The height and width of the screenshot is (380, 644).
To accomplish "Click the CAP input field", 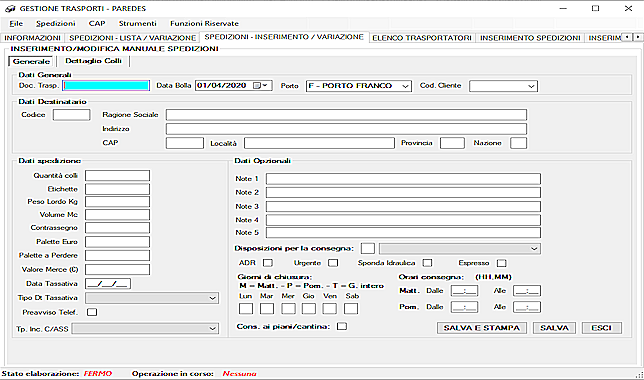I will pyautogui.click(x=185, y=143).
